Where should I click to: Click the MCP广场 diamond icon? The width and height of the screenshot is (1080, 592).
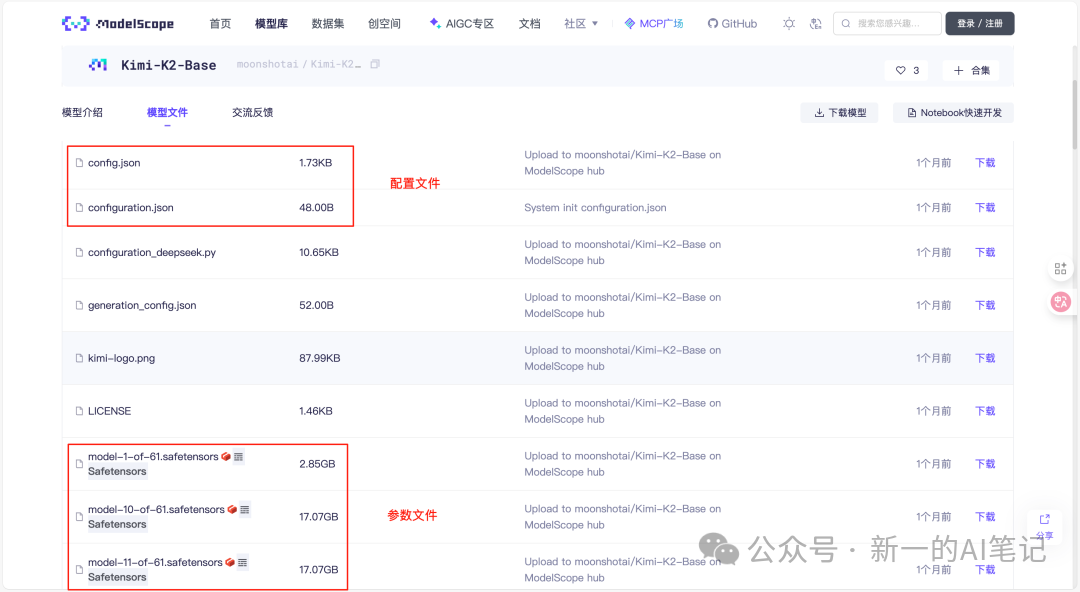click(630, 23)
